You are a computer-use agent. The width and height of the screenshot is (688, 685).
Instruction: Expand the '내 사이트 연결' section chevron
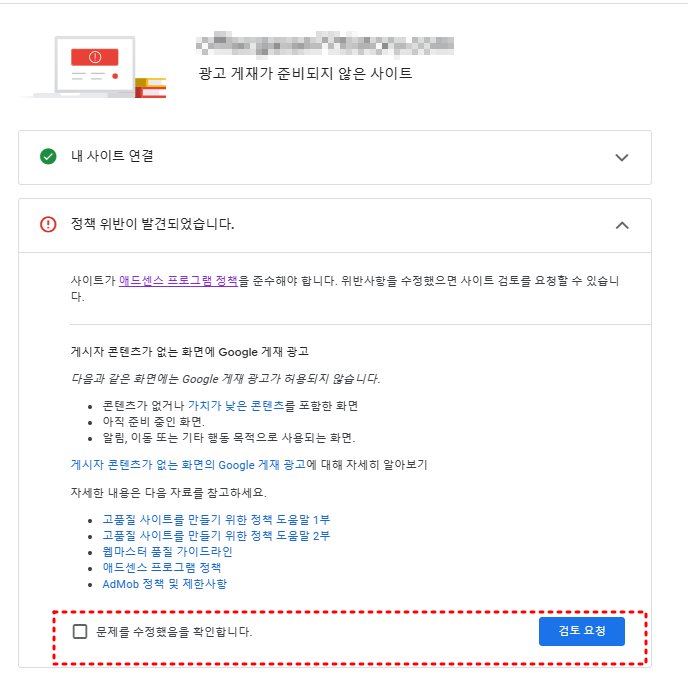click(x=622, y=157)
